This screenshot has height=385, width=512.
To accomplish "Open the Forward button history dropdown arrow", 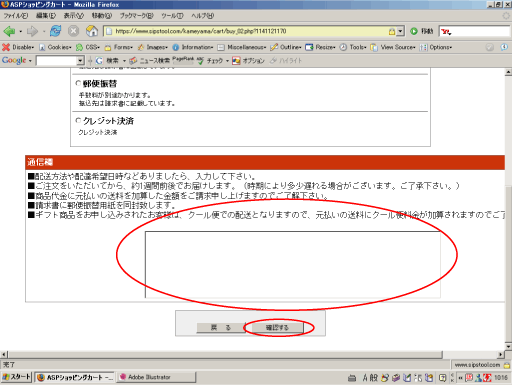I will [x=44, y=32].
